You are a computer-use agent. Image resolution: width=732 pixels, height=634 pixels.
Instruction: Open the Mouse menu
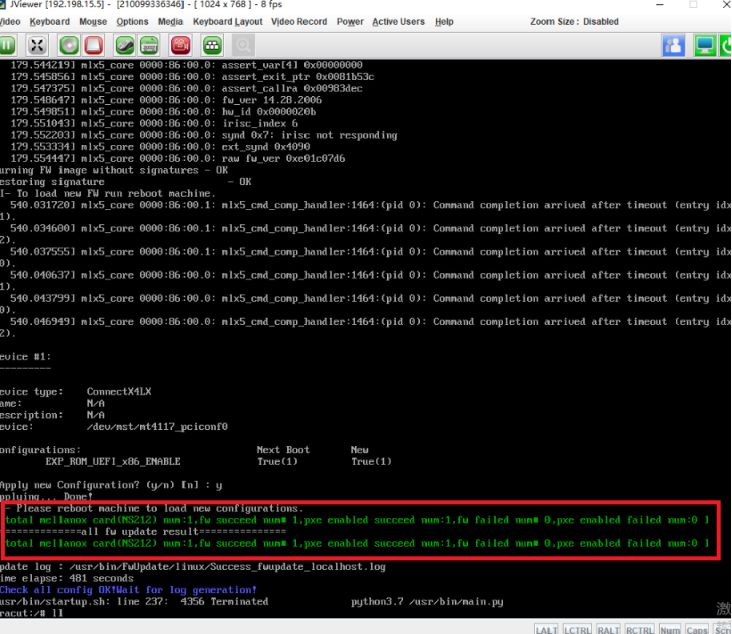[x=93, y=21]
